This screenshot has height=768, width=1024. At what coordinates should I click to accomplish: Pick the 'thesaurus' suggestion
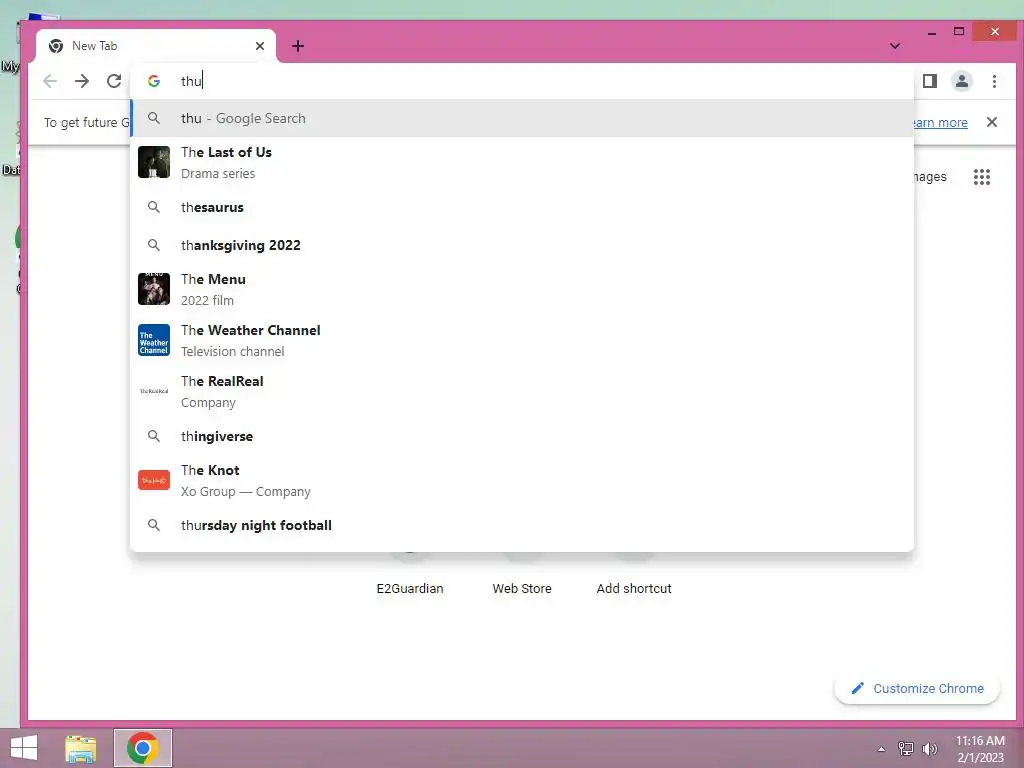pos(522,207)
